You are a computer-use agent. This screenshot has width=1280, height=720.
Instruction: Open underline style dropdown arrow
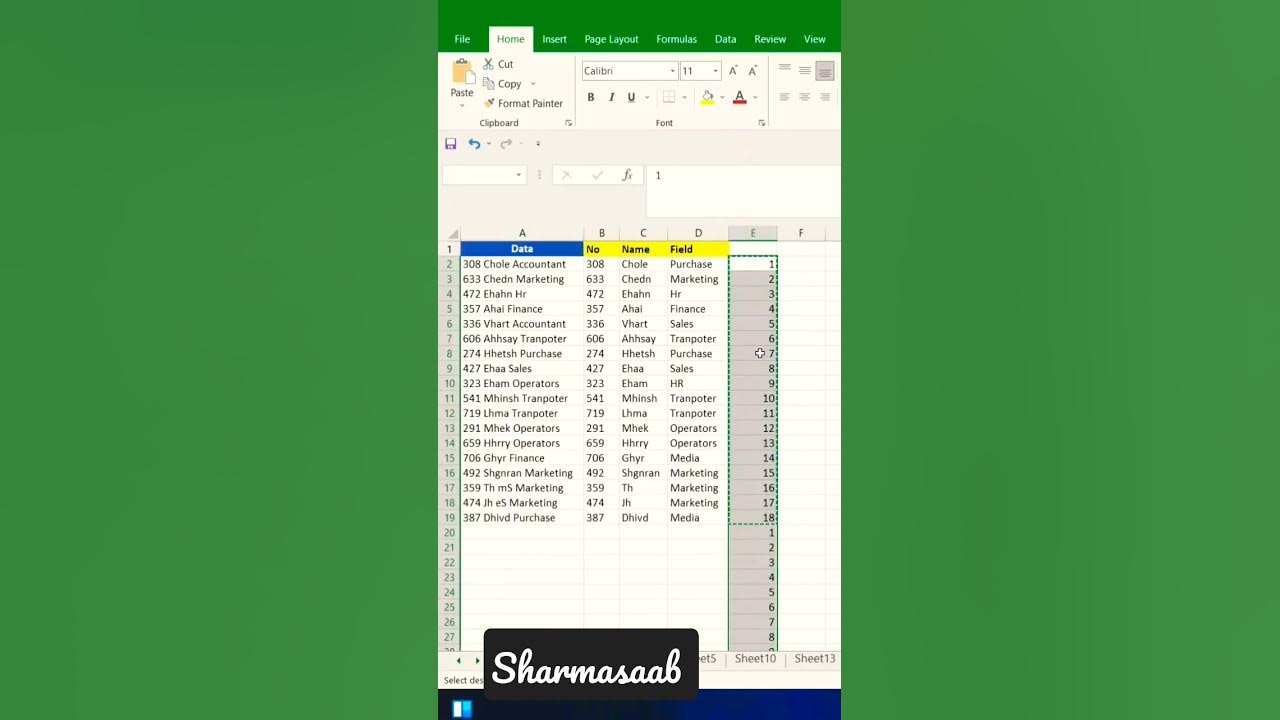pos(647,97)
